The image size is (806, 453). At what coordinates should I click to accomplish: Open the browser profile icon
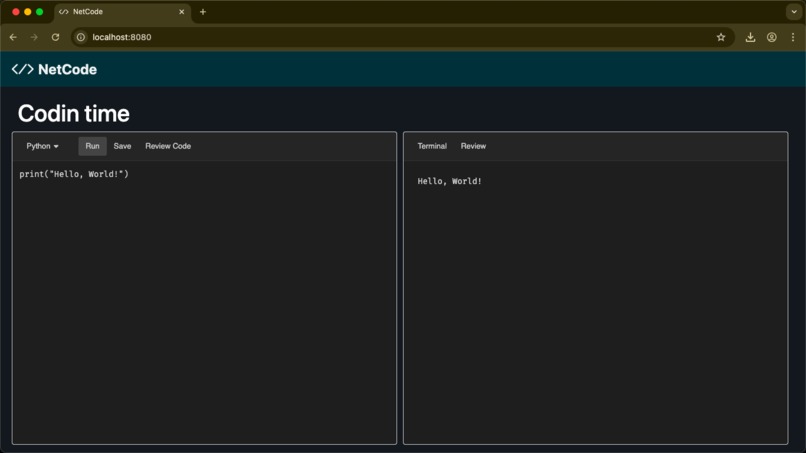(772, 37)
